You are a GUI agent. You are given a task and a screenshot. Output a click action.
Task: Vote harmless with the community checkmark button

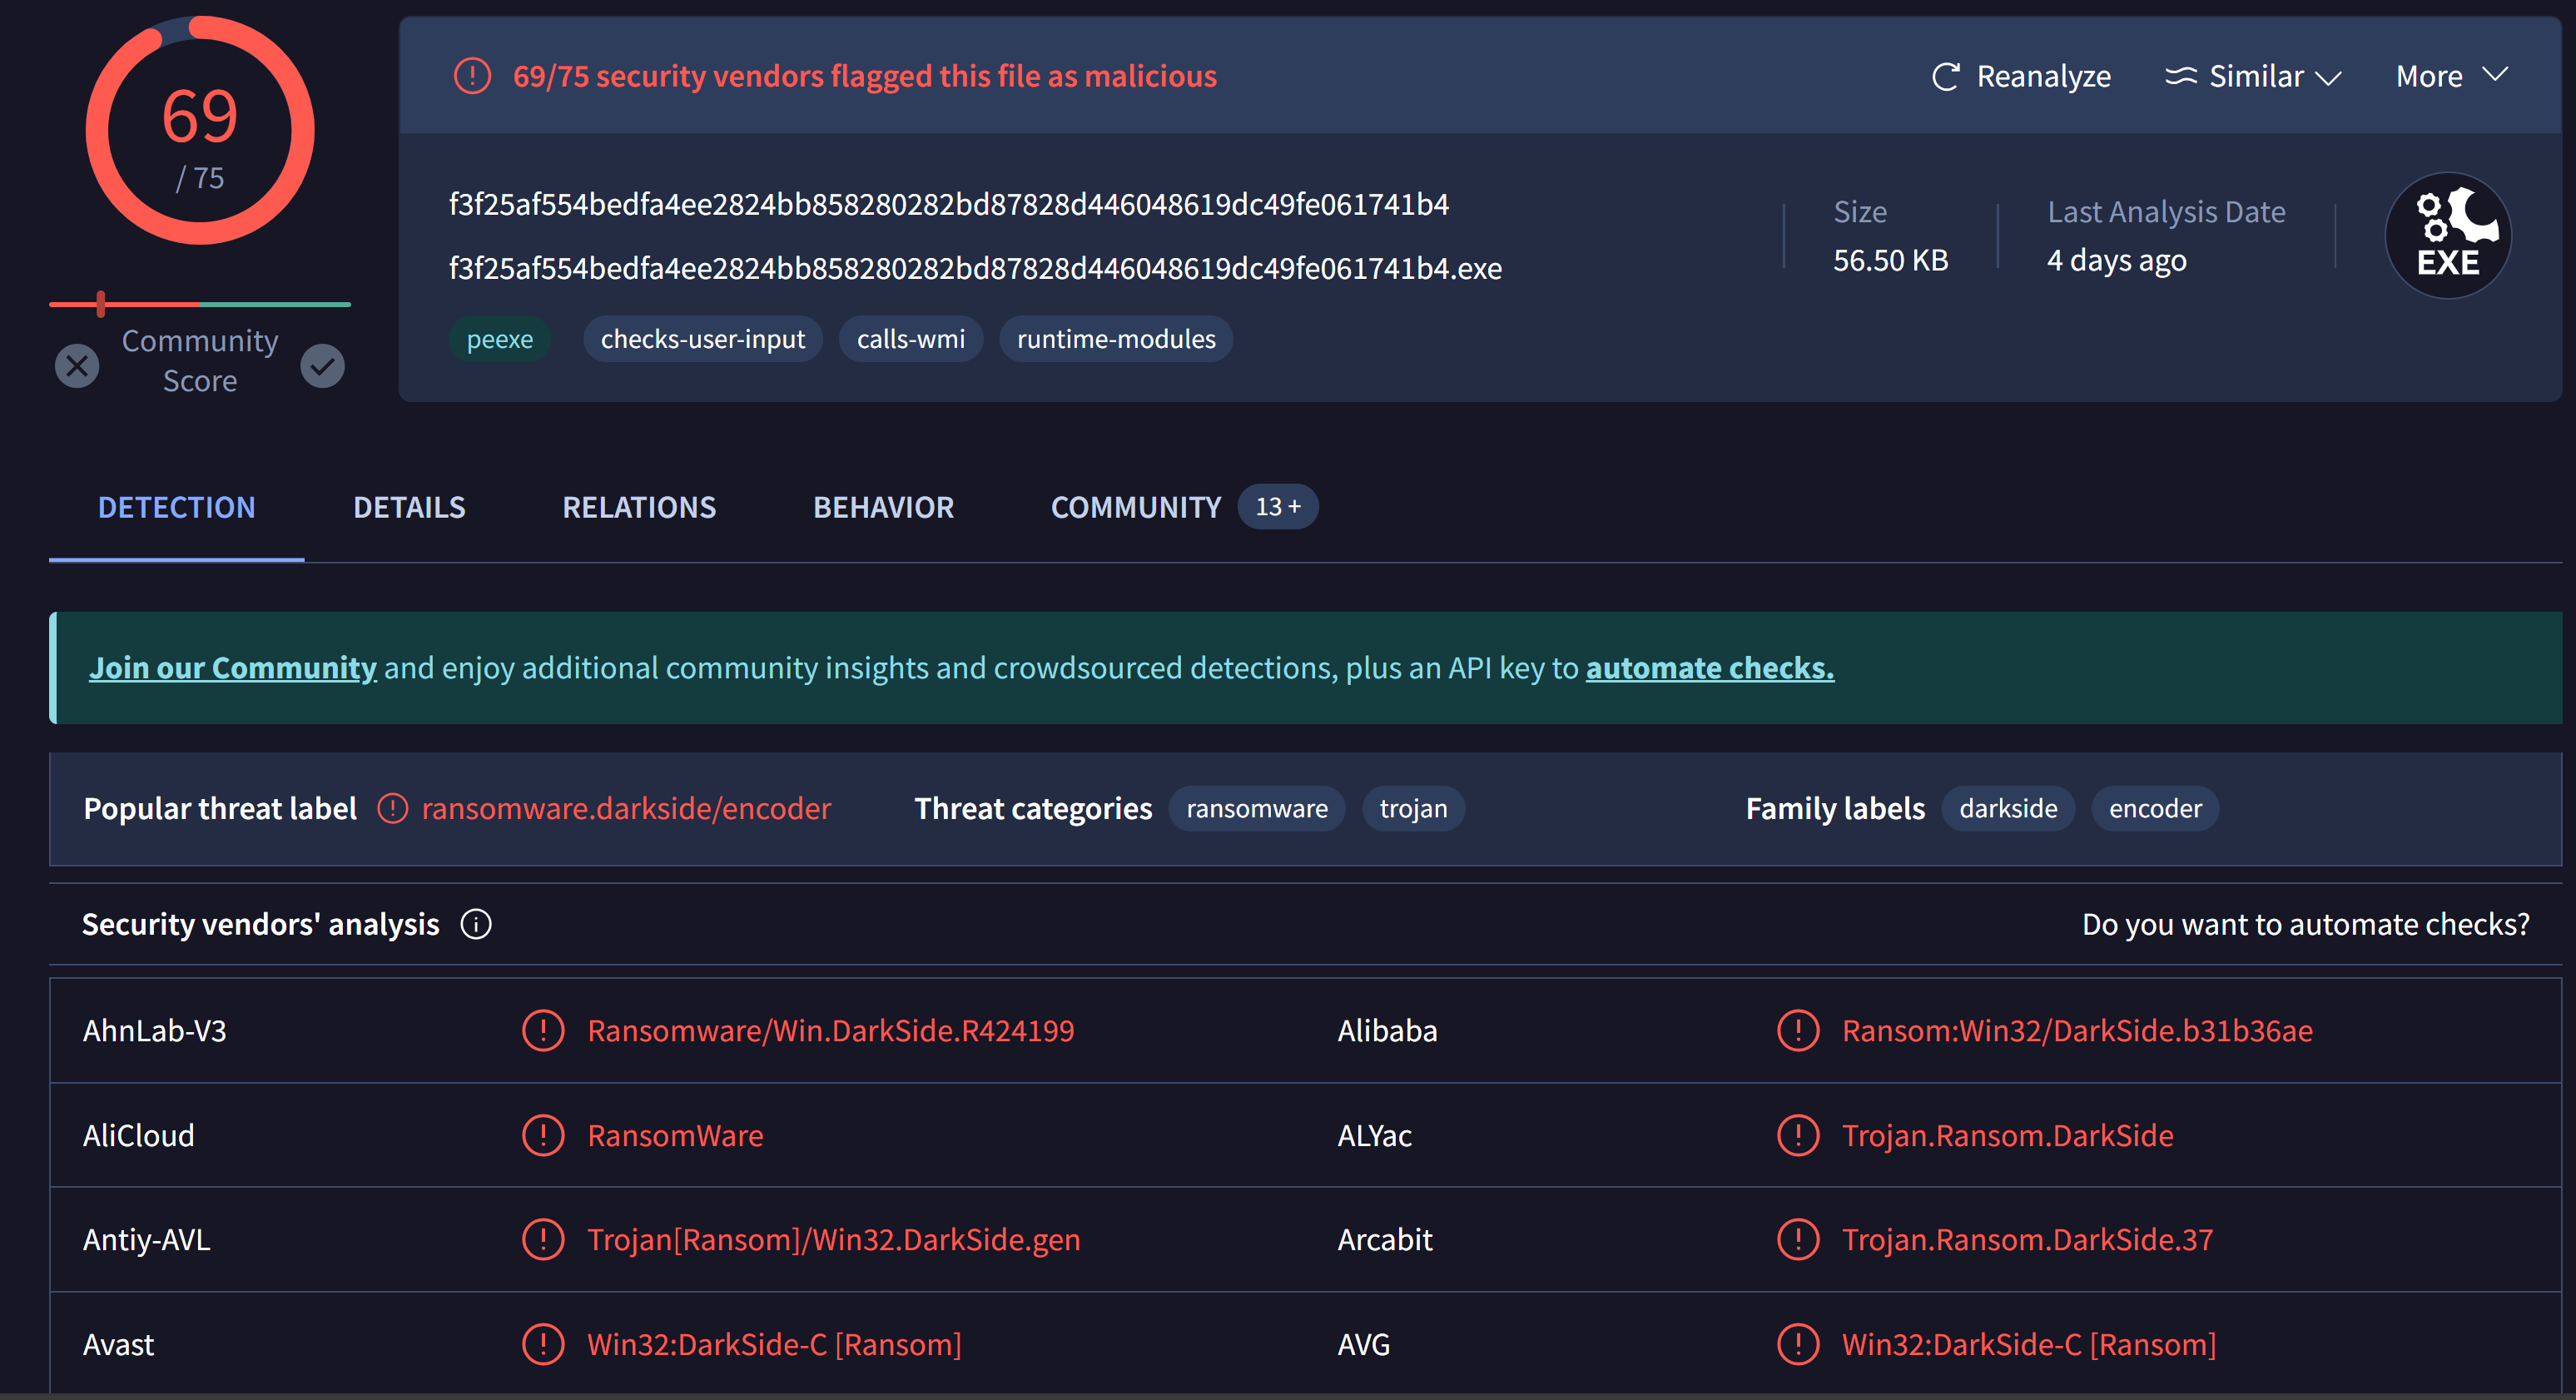[x=322, y=365]
